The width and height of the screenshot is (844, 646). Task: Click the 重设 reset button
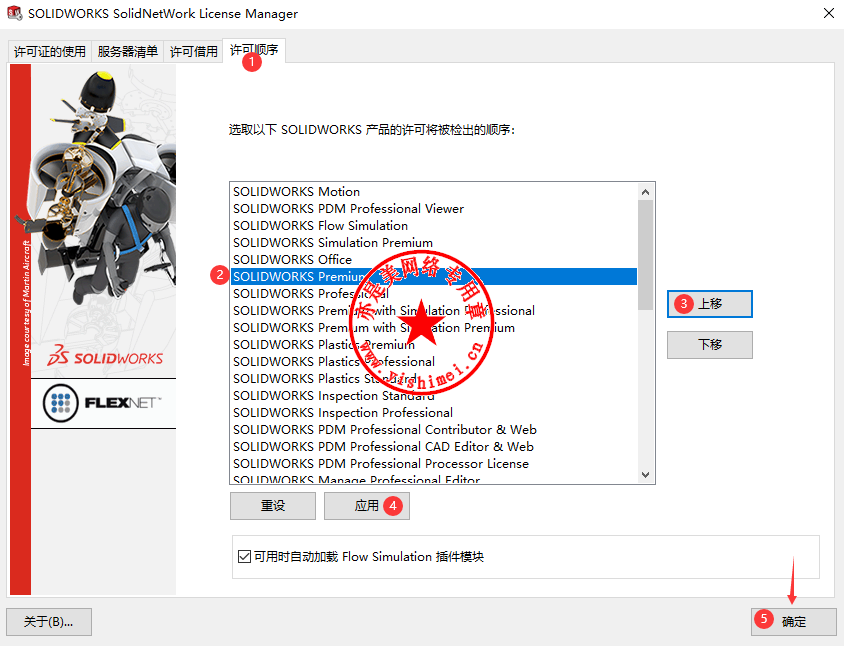click(273, 506)
